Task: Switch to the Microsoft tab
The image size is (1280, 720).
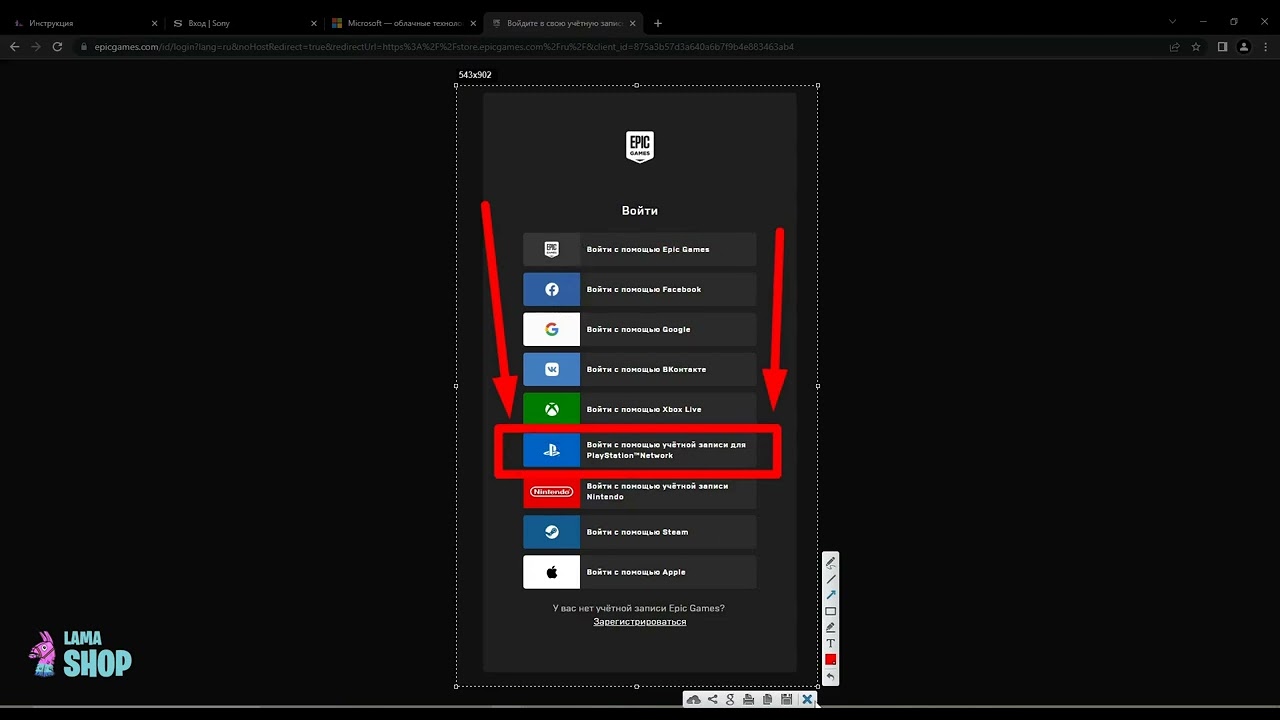Action: pos(403,23)
